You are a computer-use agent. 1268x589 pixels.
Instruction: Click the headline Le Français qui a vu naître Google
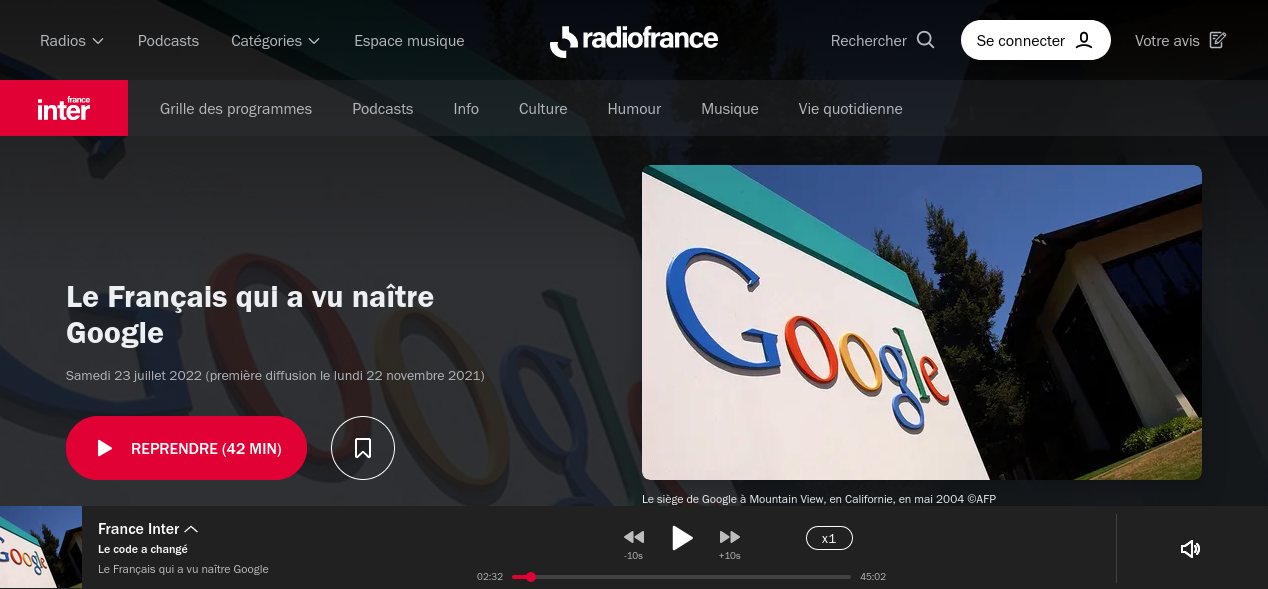(250, 314)
